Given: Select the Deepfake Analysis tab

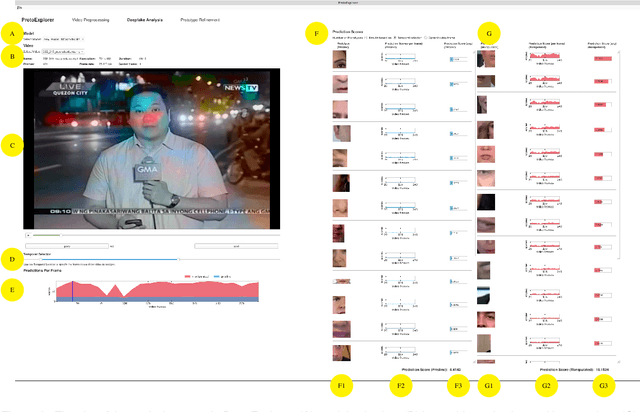Looking at the screenshot, I should click(x=146, y=19).
